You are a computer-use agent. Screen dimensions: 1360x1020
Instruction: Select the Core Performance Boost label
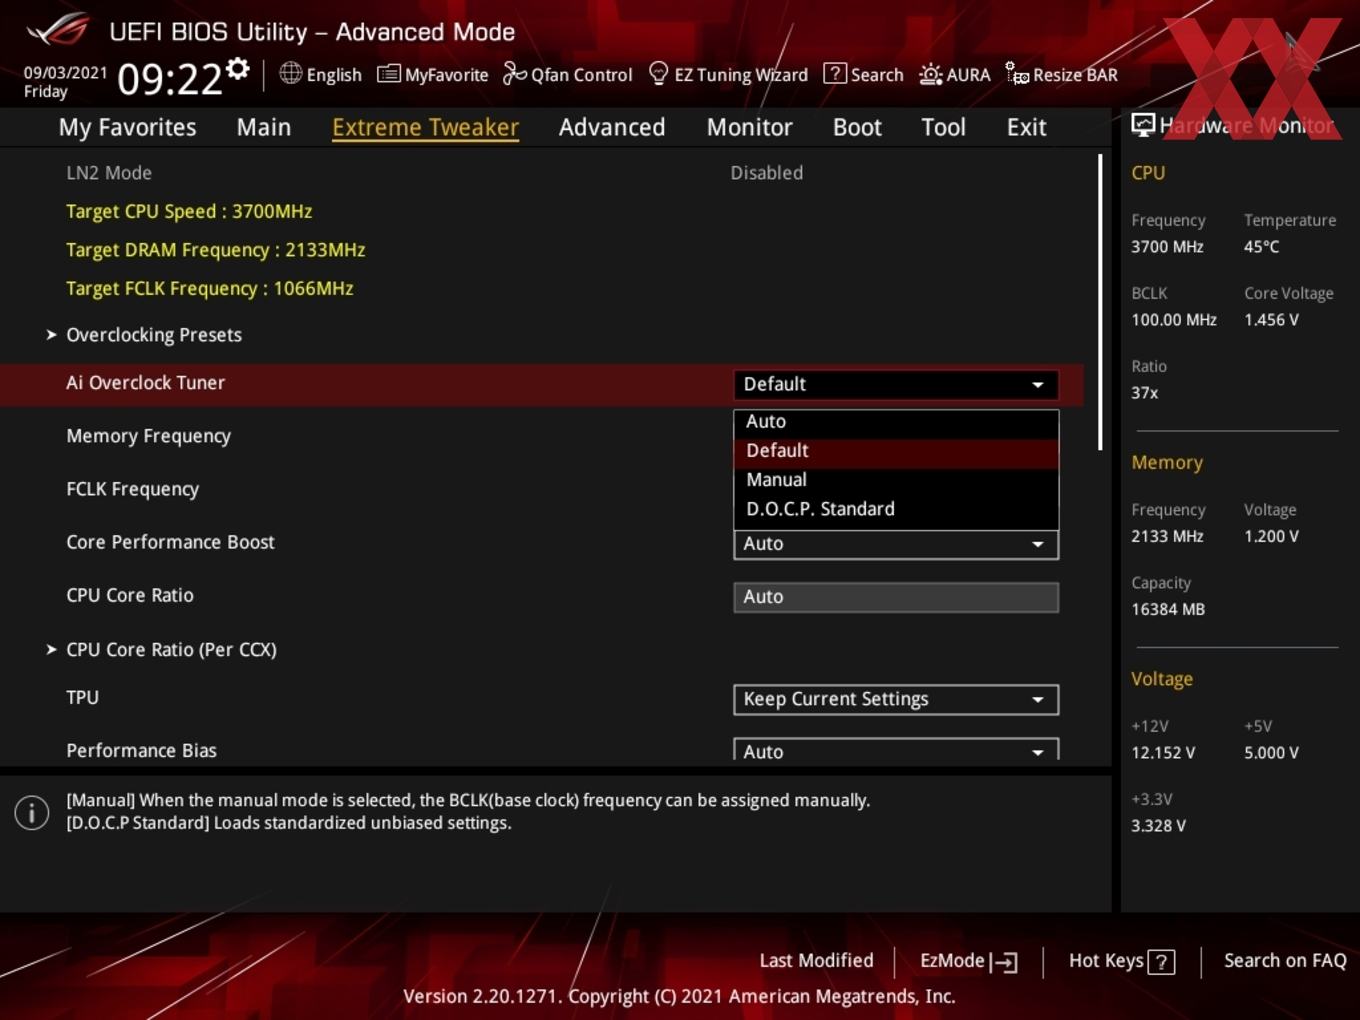170,542
